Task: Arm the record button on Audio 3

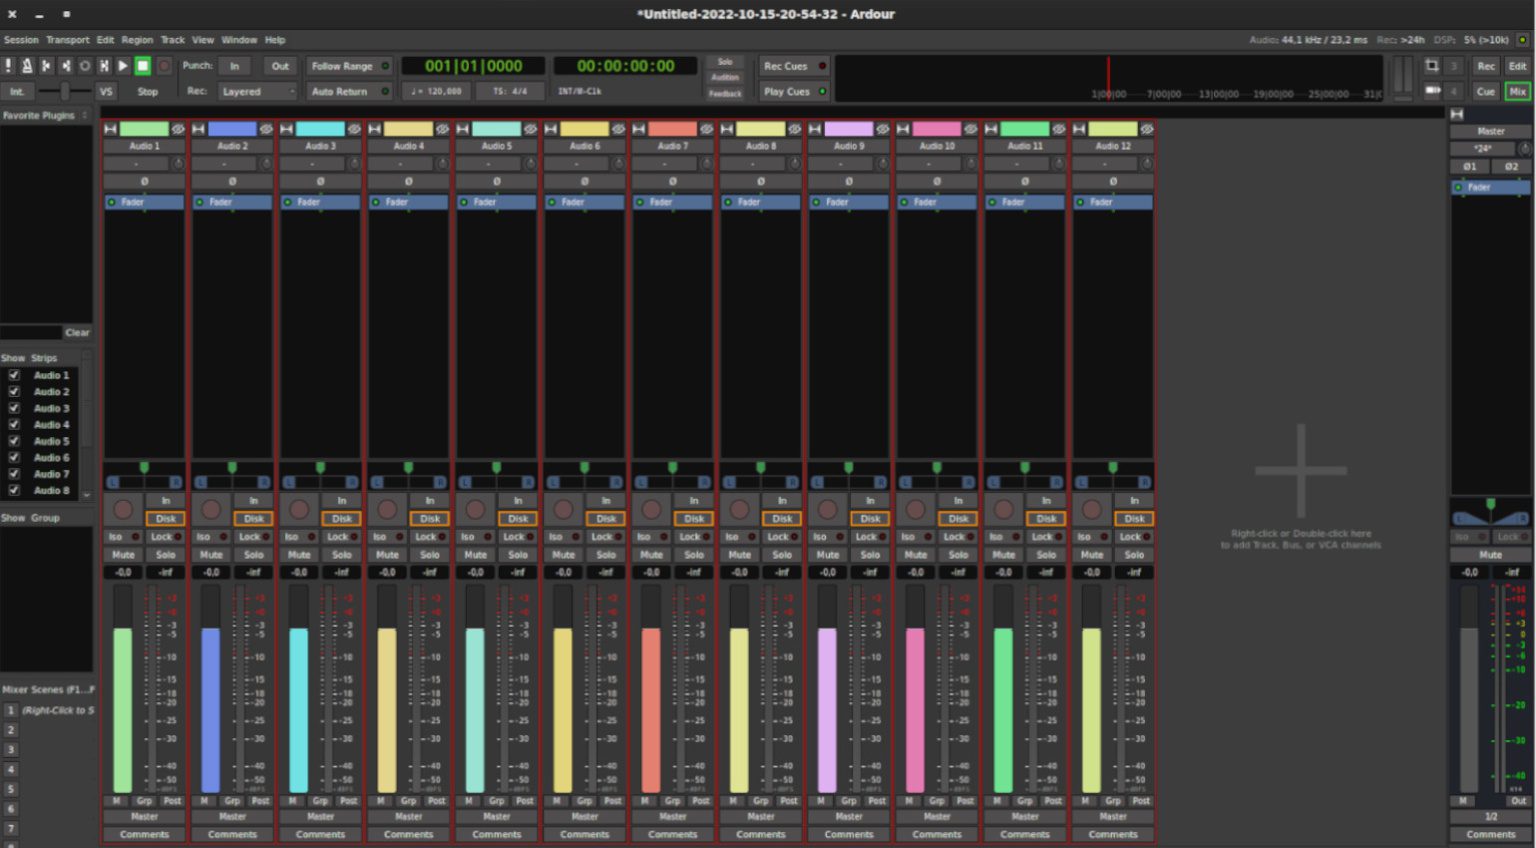Action: [x=299, y=510]
